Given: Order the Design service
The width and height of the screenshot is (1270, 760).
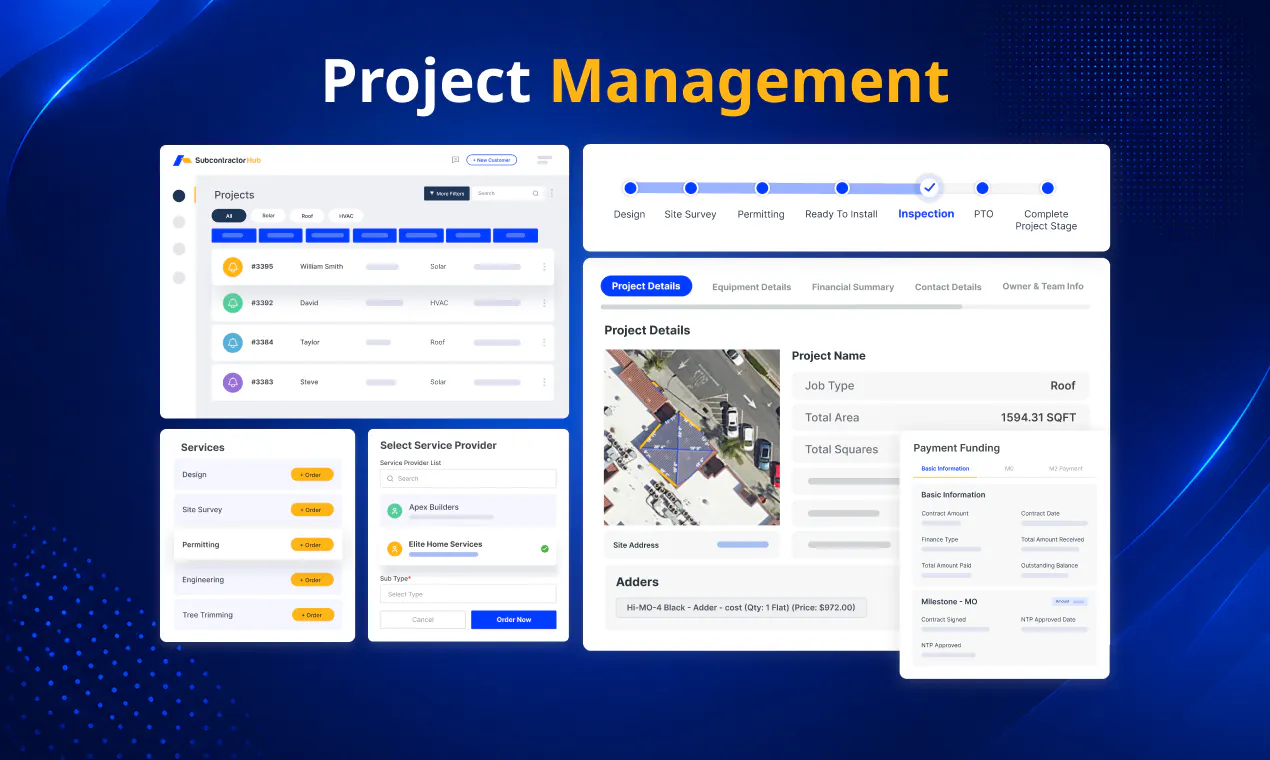Looking at the screenshot, I should [x=312, y=475].
